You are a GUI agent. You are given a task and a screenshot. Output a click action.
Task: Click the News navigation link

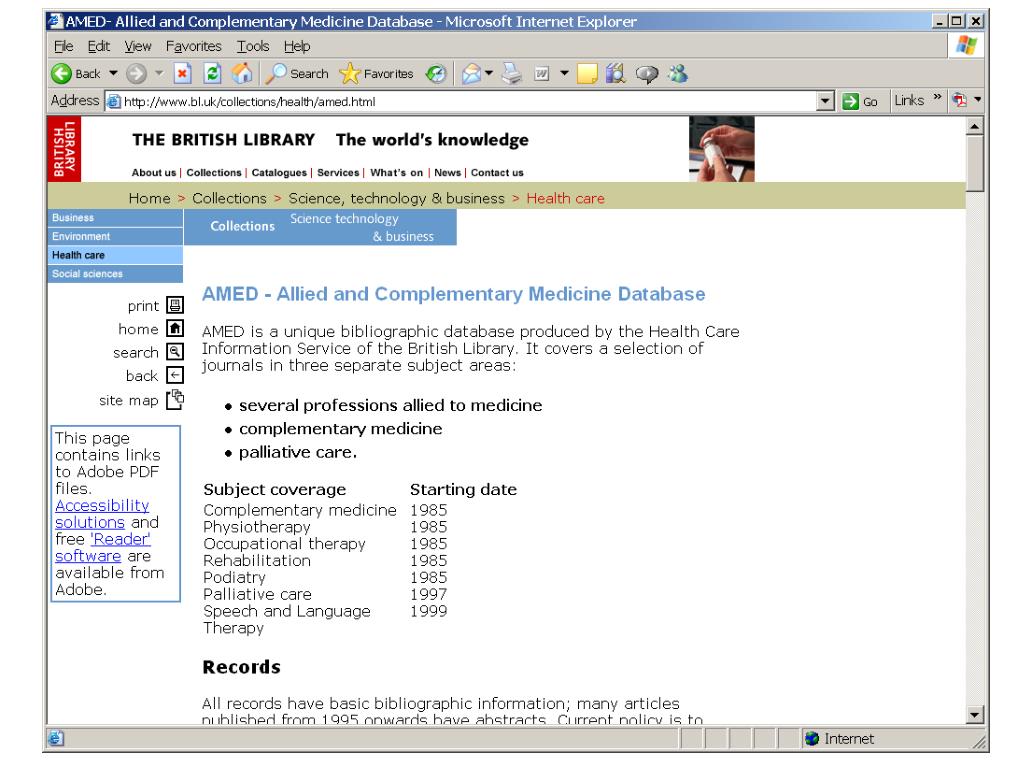(x=447, y=173)
